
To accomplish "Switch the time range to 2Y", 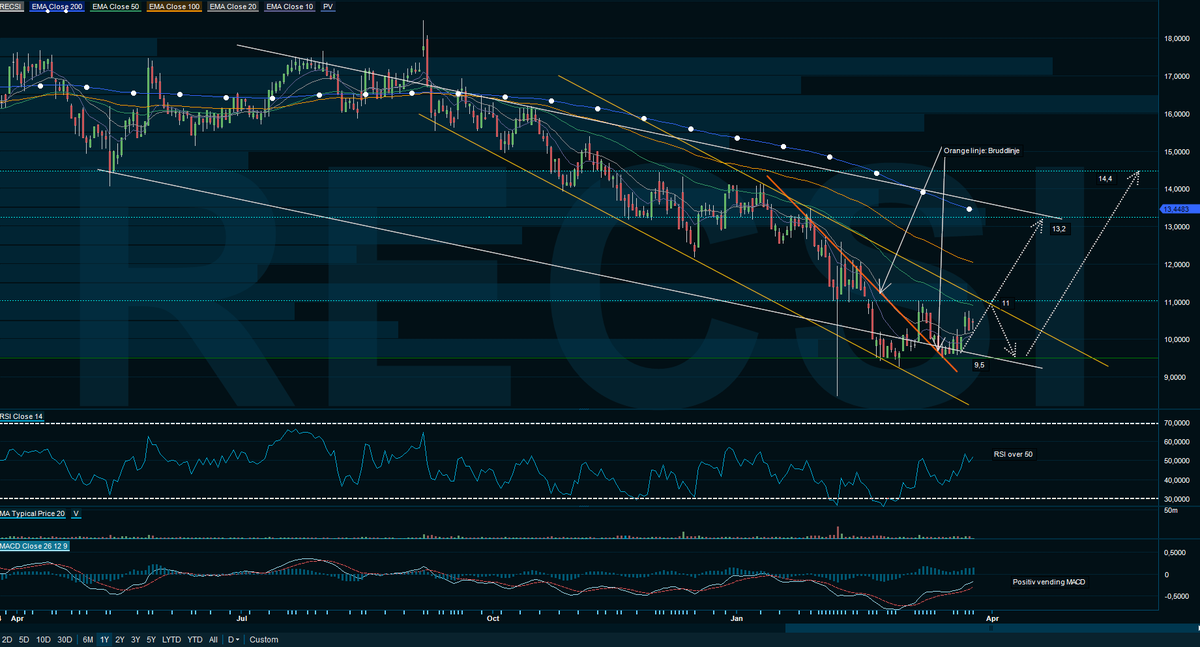I will (x=120, y=639).
